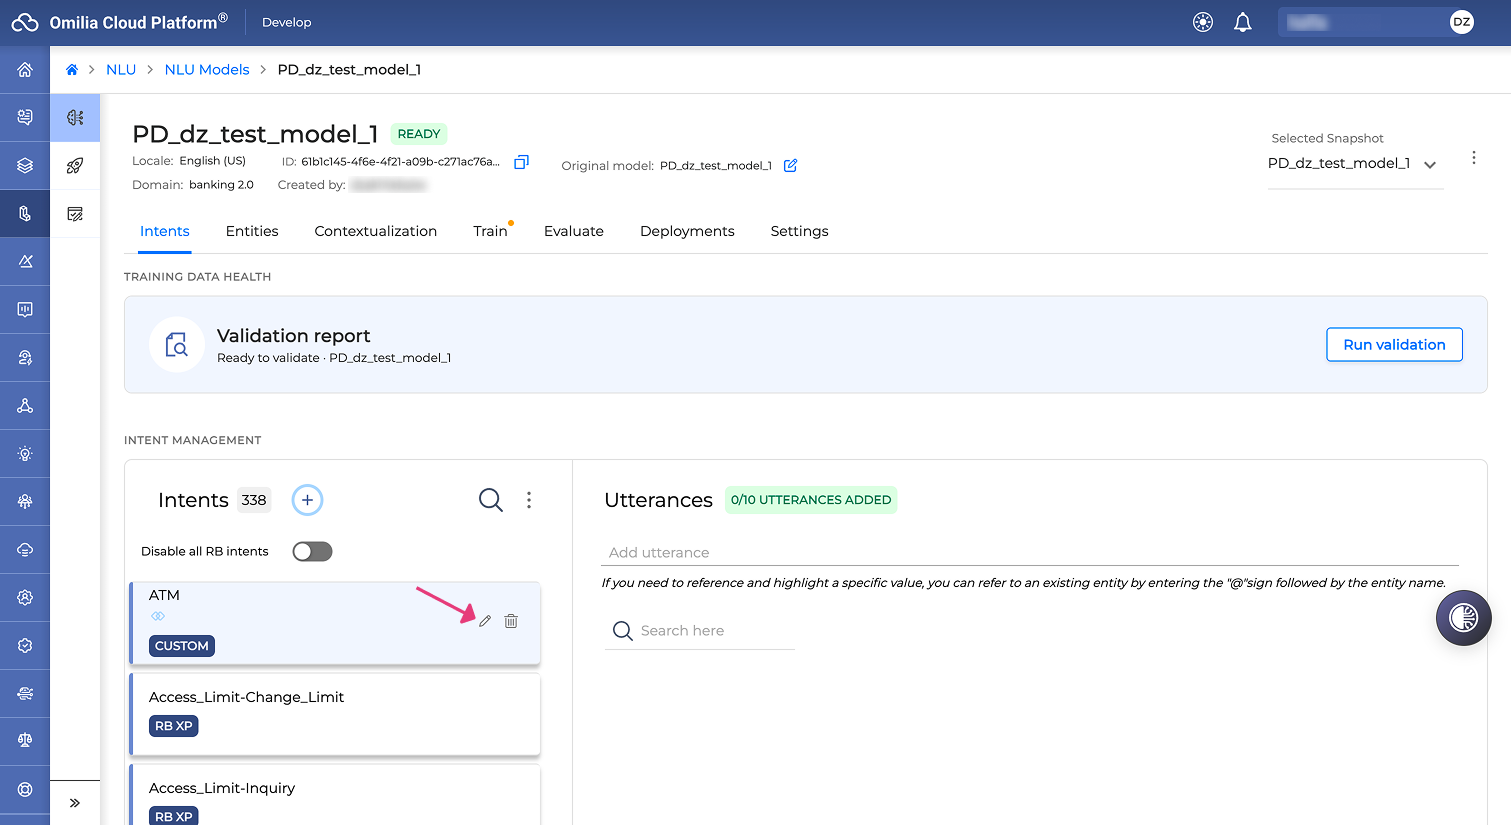
Task: Focus the Add utterance input field
Action: point(1031,553)
